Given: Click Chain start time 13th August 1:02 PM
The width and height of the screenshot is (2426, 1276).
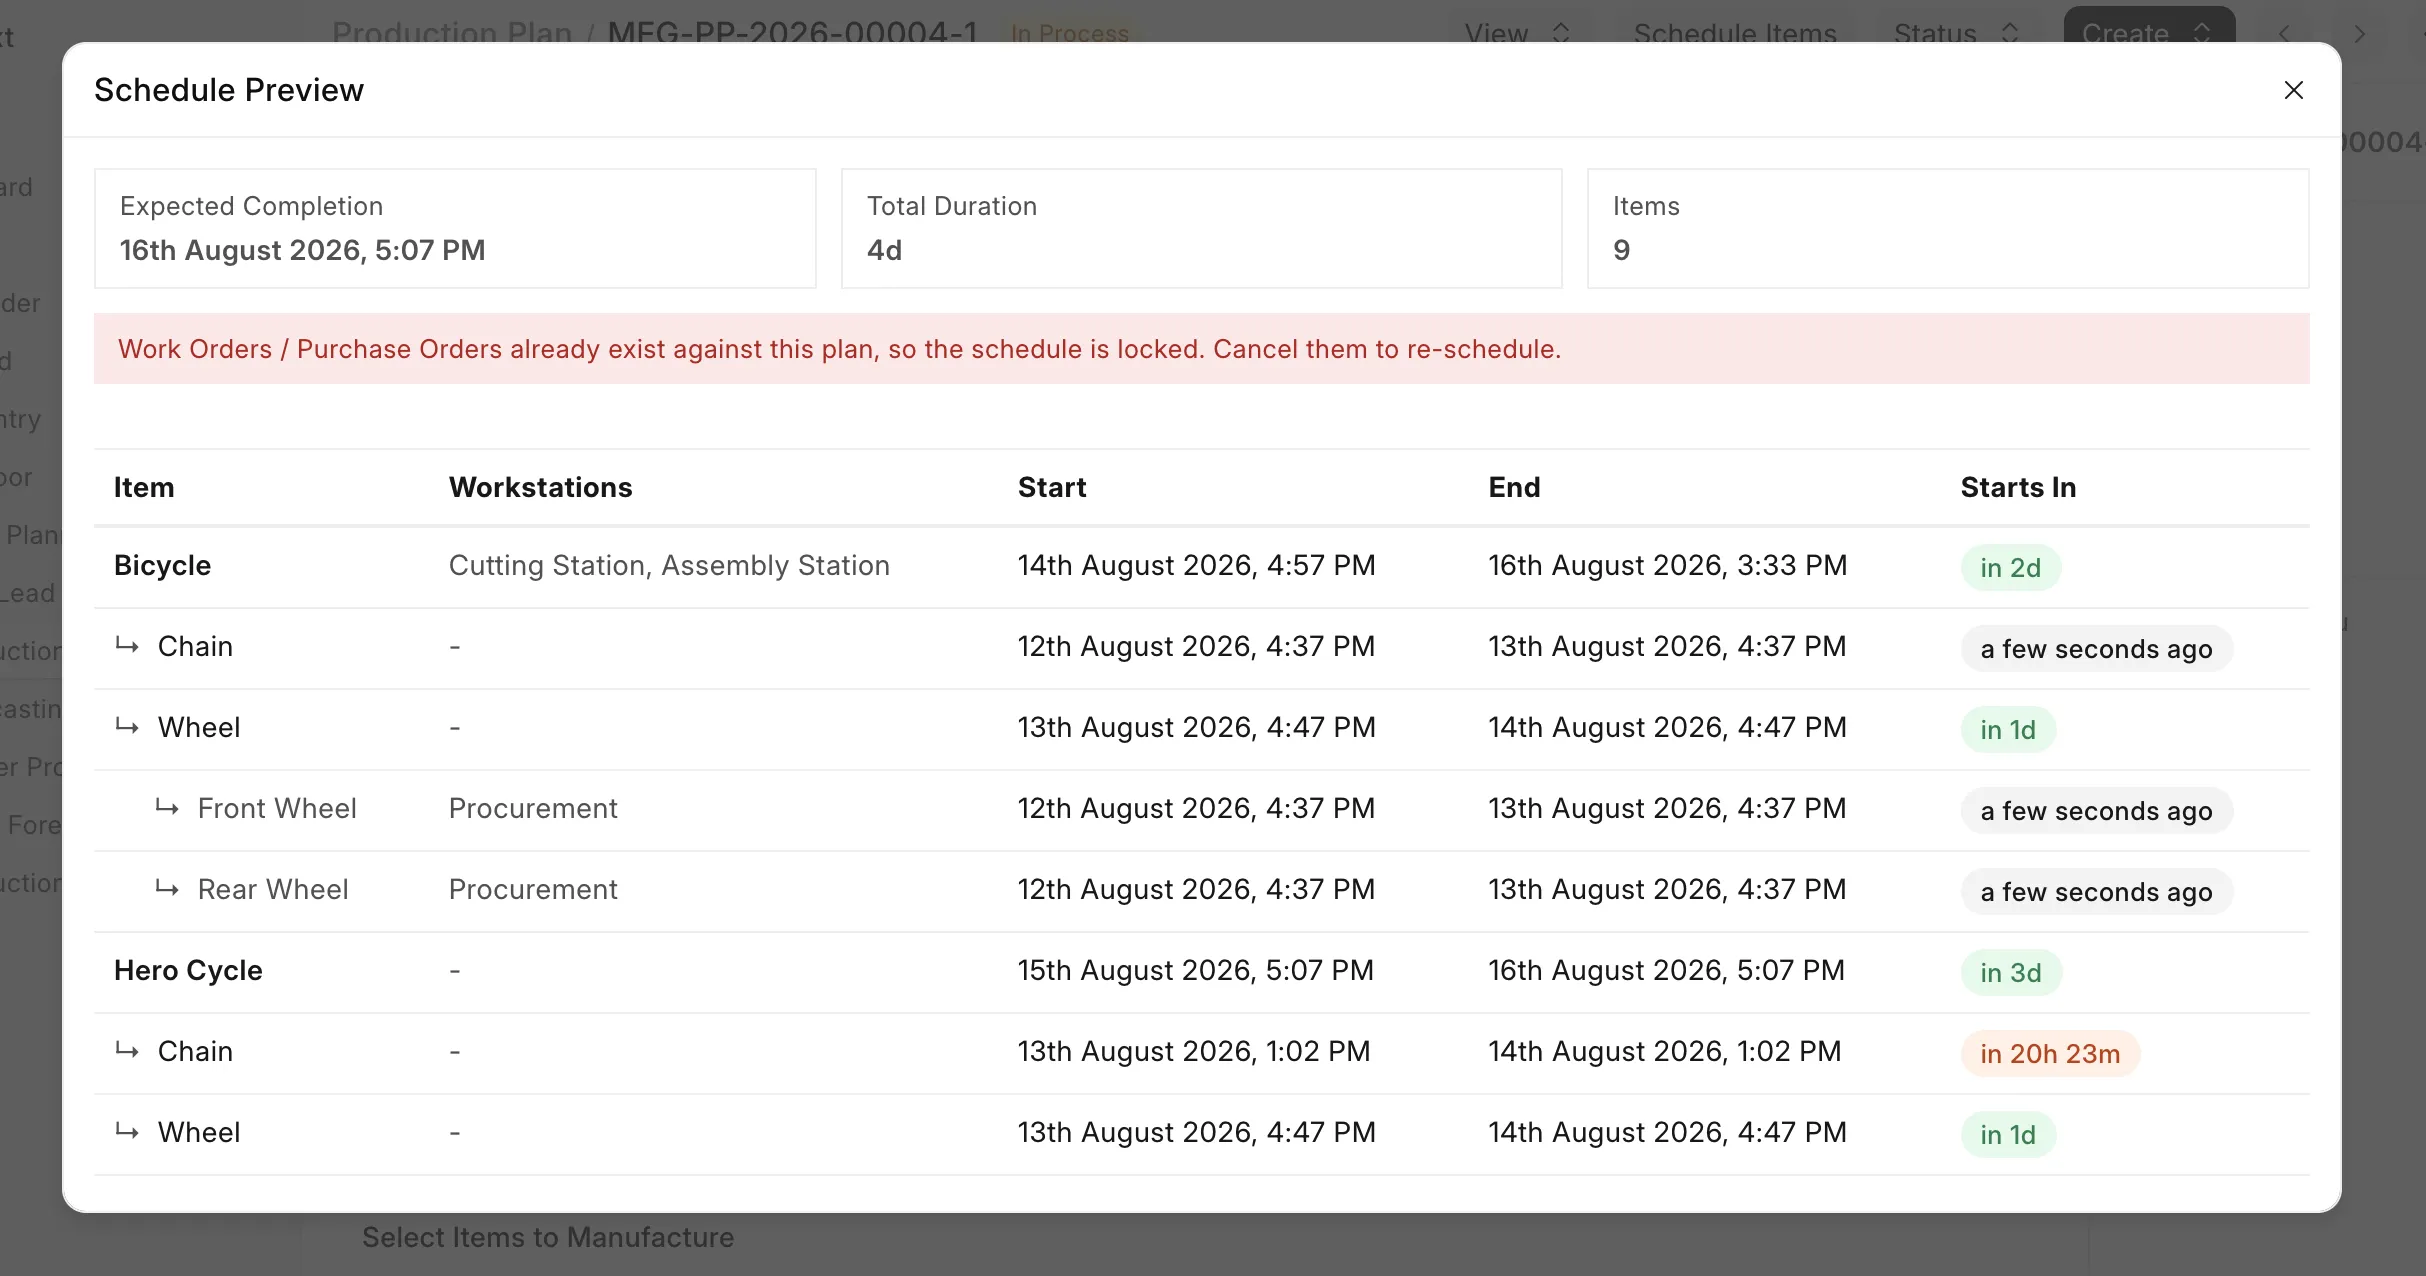Looking at the screenshot, I should tap(1194, 1052).
